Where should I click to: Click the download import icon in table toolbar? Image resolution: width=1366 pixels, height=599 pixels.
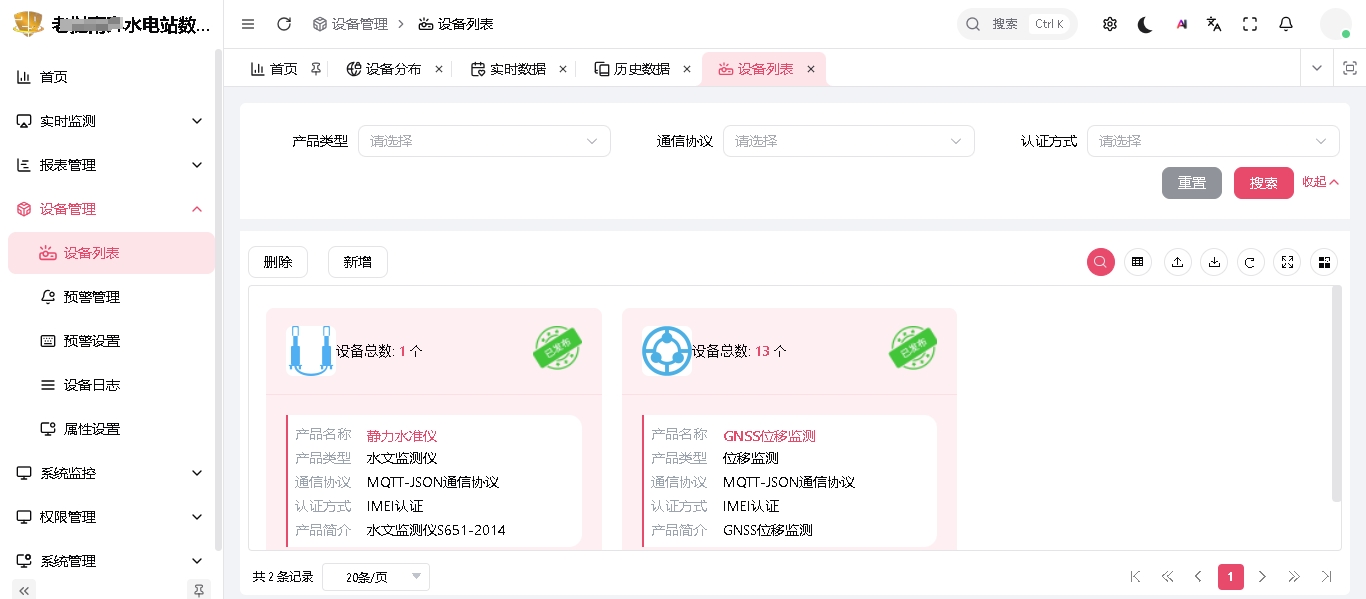[x=1214, y=262]
